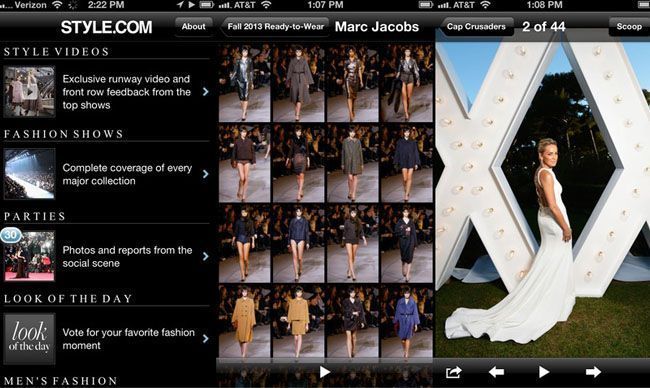The height and width of the screenshot is (388, 650).
Task: Open first look in Marc Jacobs grid
Action: (x=245, y=83)
